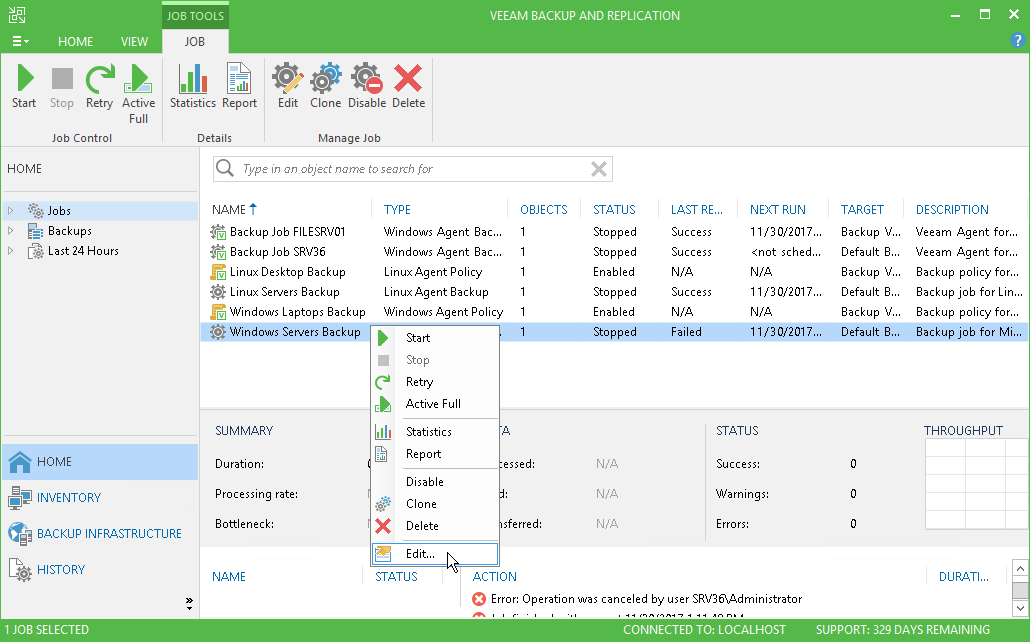Image resolution: width=1030 pixels, height=642 pixels.
Task: Sort log by DURATION column
Action: [964, 577]
